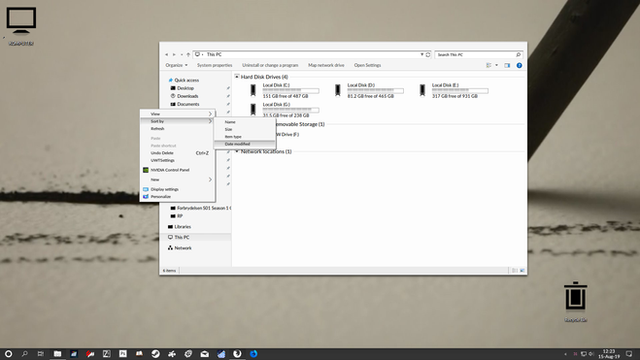Open NVIDIA Control Panel from context menu
The image size is (640, 360).
178,170
